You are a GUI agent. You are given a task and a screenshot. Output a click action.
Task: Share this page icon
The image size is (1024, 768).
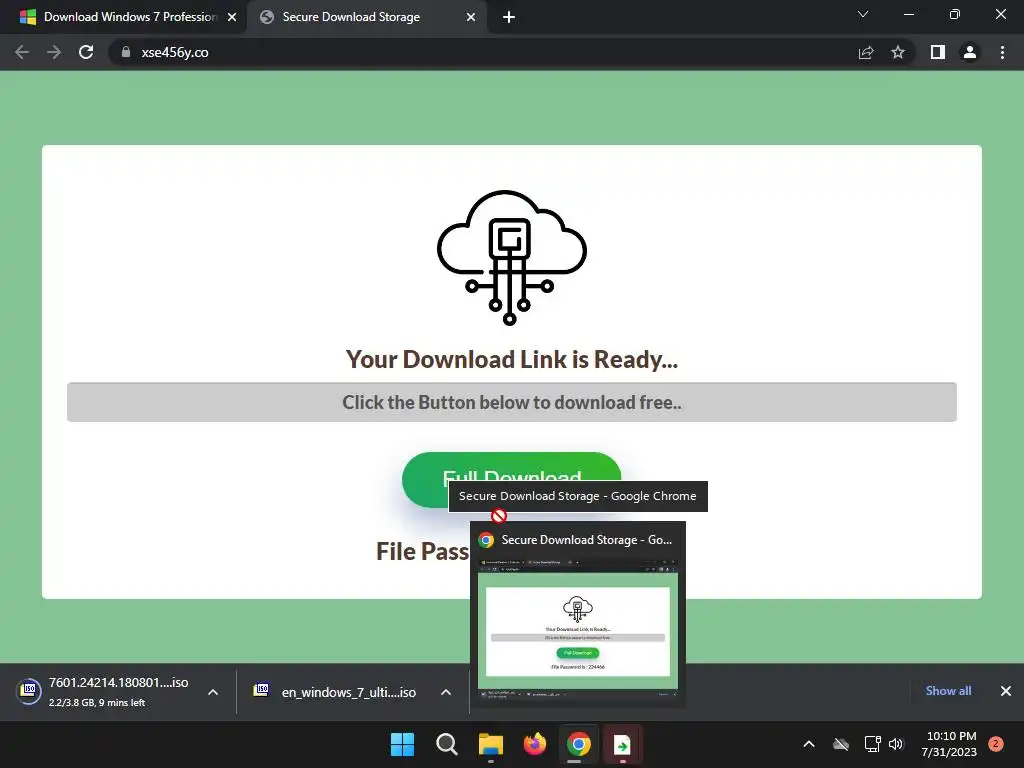pyautogui.click(x=866, y=52)
